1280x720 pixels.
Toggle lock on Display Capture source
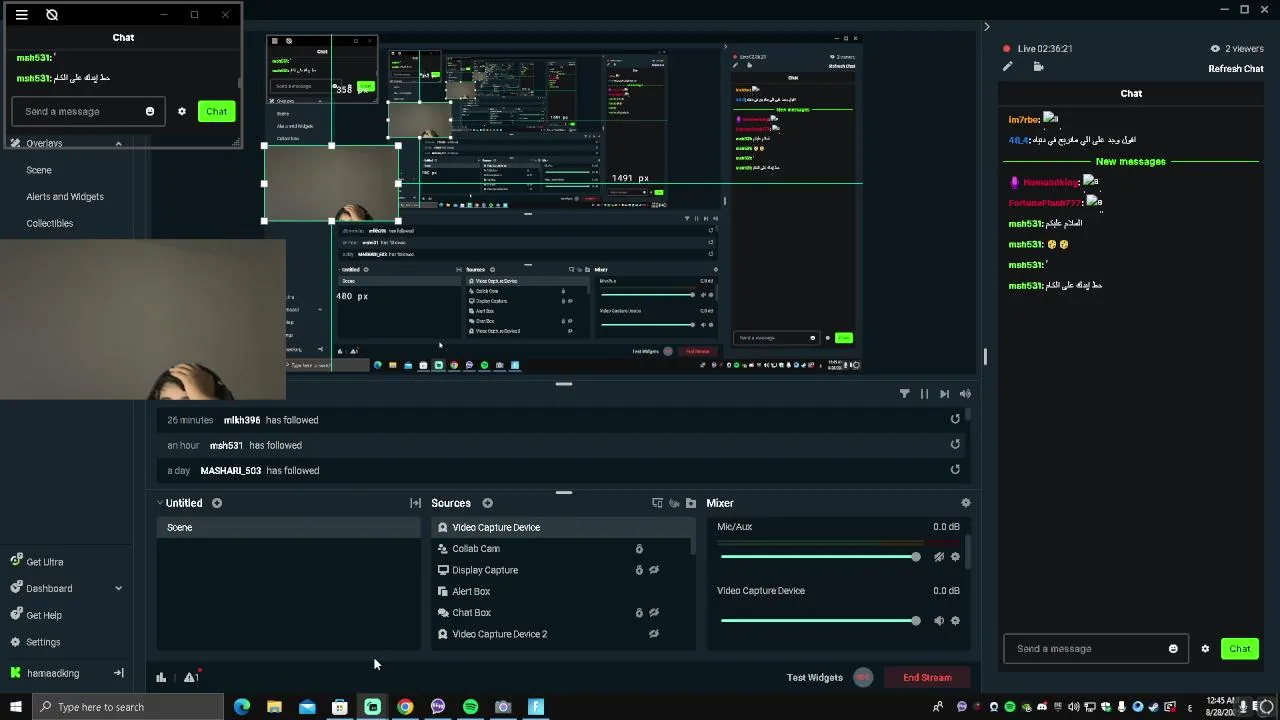pos(639,570)
